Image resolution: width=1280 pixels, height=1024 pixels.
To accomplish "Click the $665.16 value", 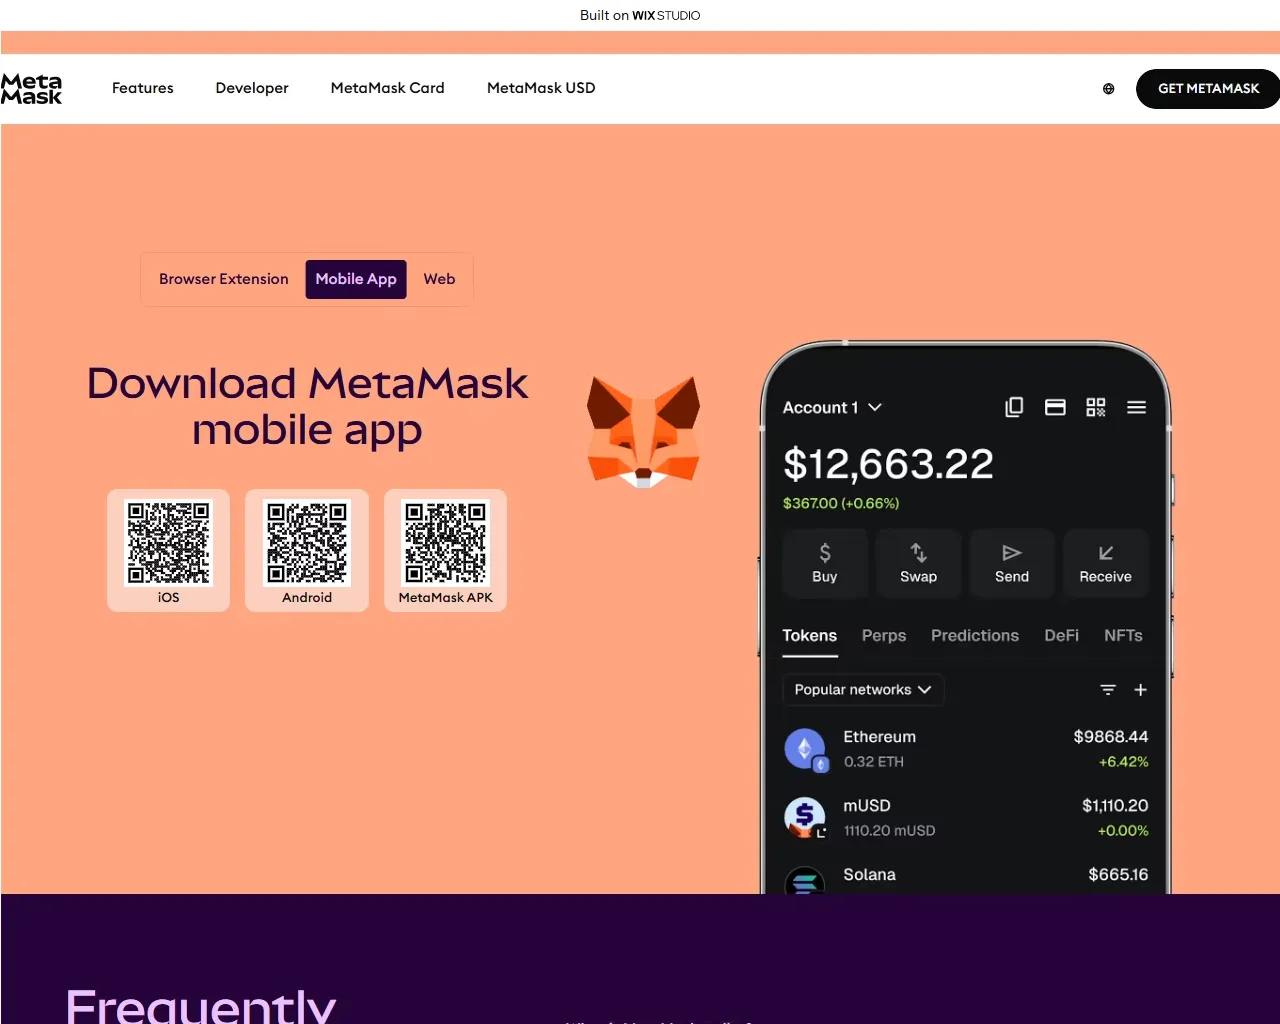I will (1118, 875).
